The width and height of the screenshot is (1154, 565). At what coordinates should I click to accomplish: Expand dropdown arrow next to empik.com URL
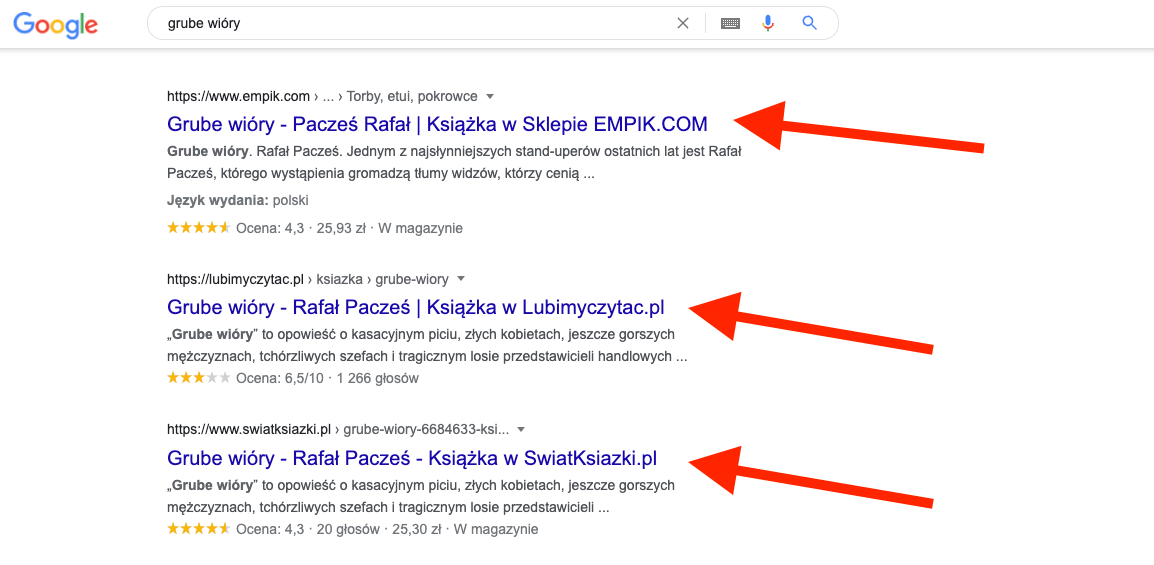490,97
